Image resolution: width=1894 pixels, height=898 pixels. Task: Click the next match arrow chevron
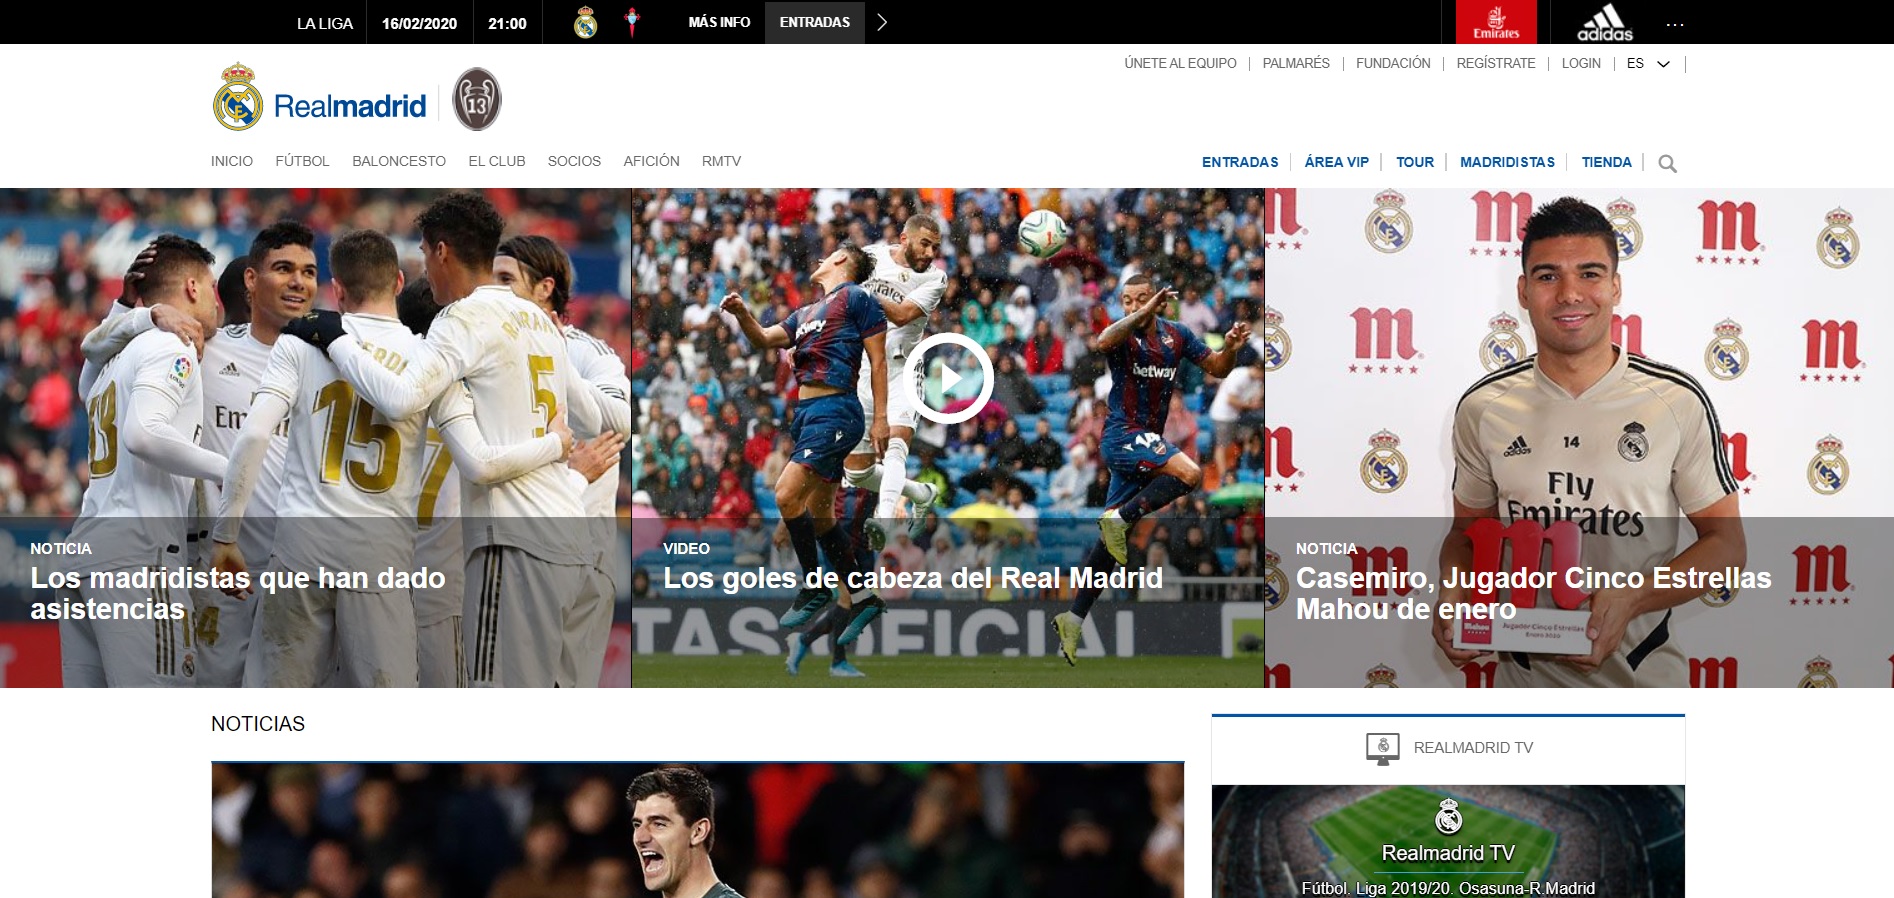point(881,22)
